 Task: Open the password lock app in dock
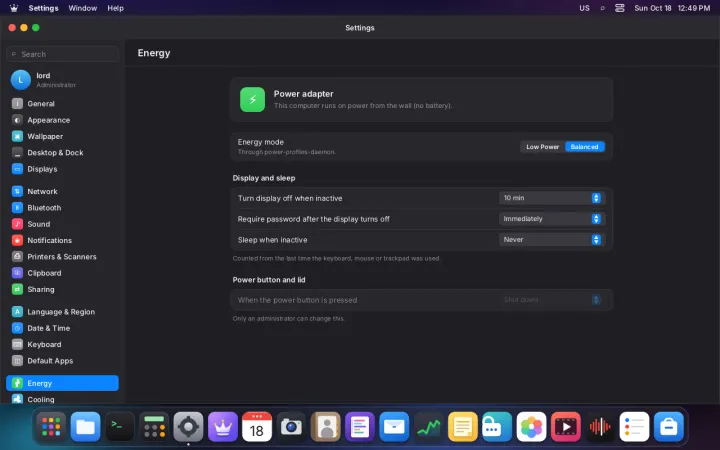point(497,427)
